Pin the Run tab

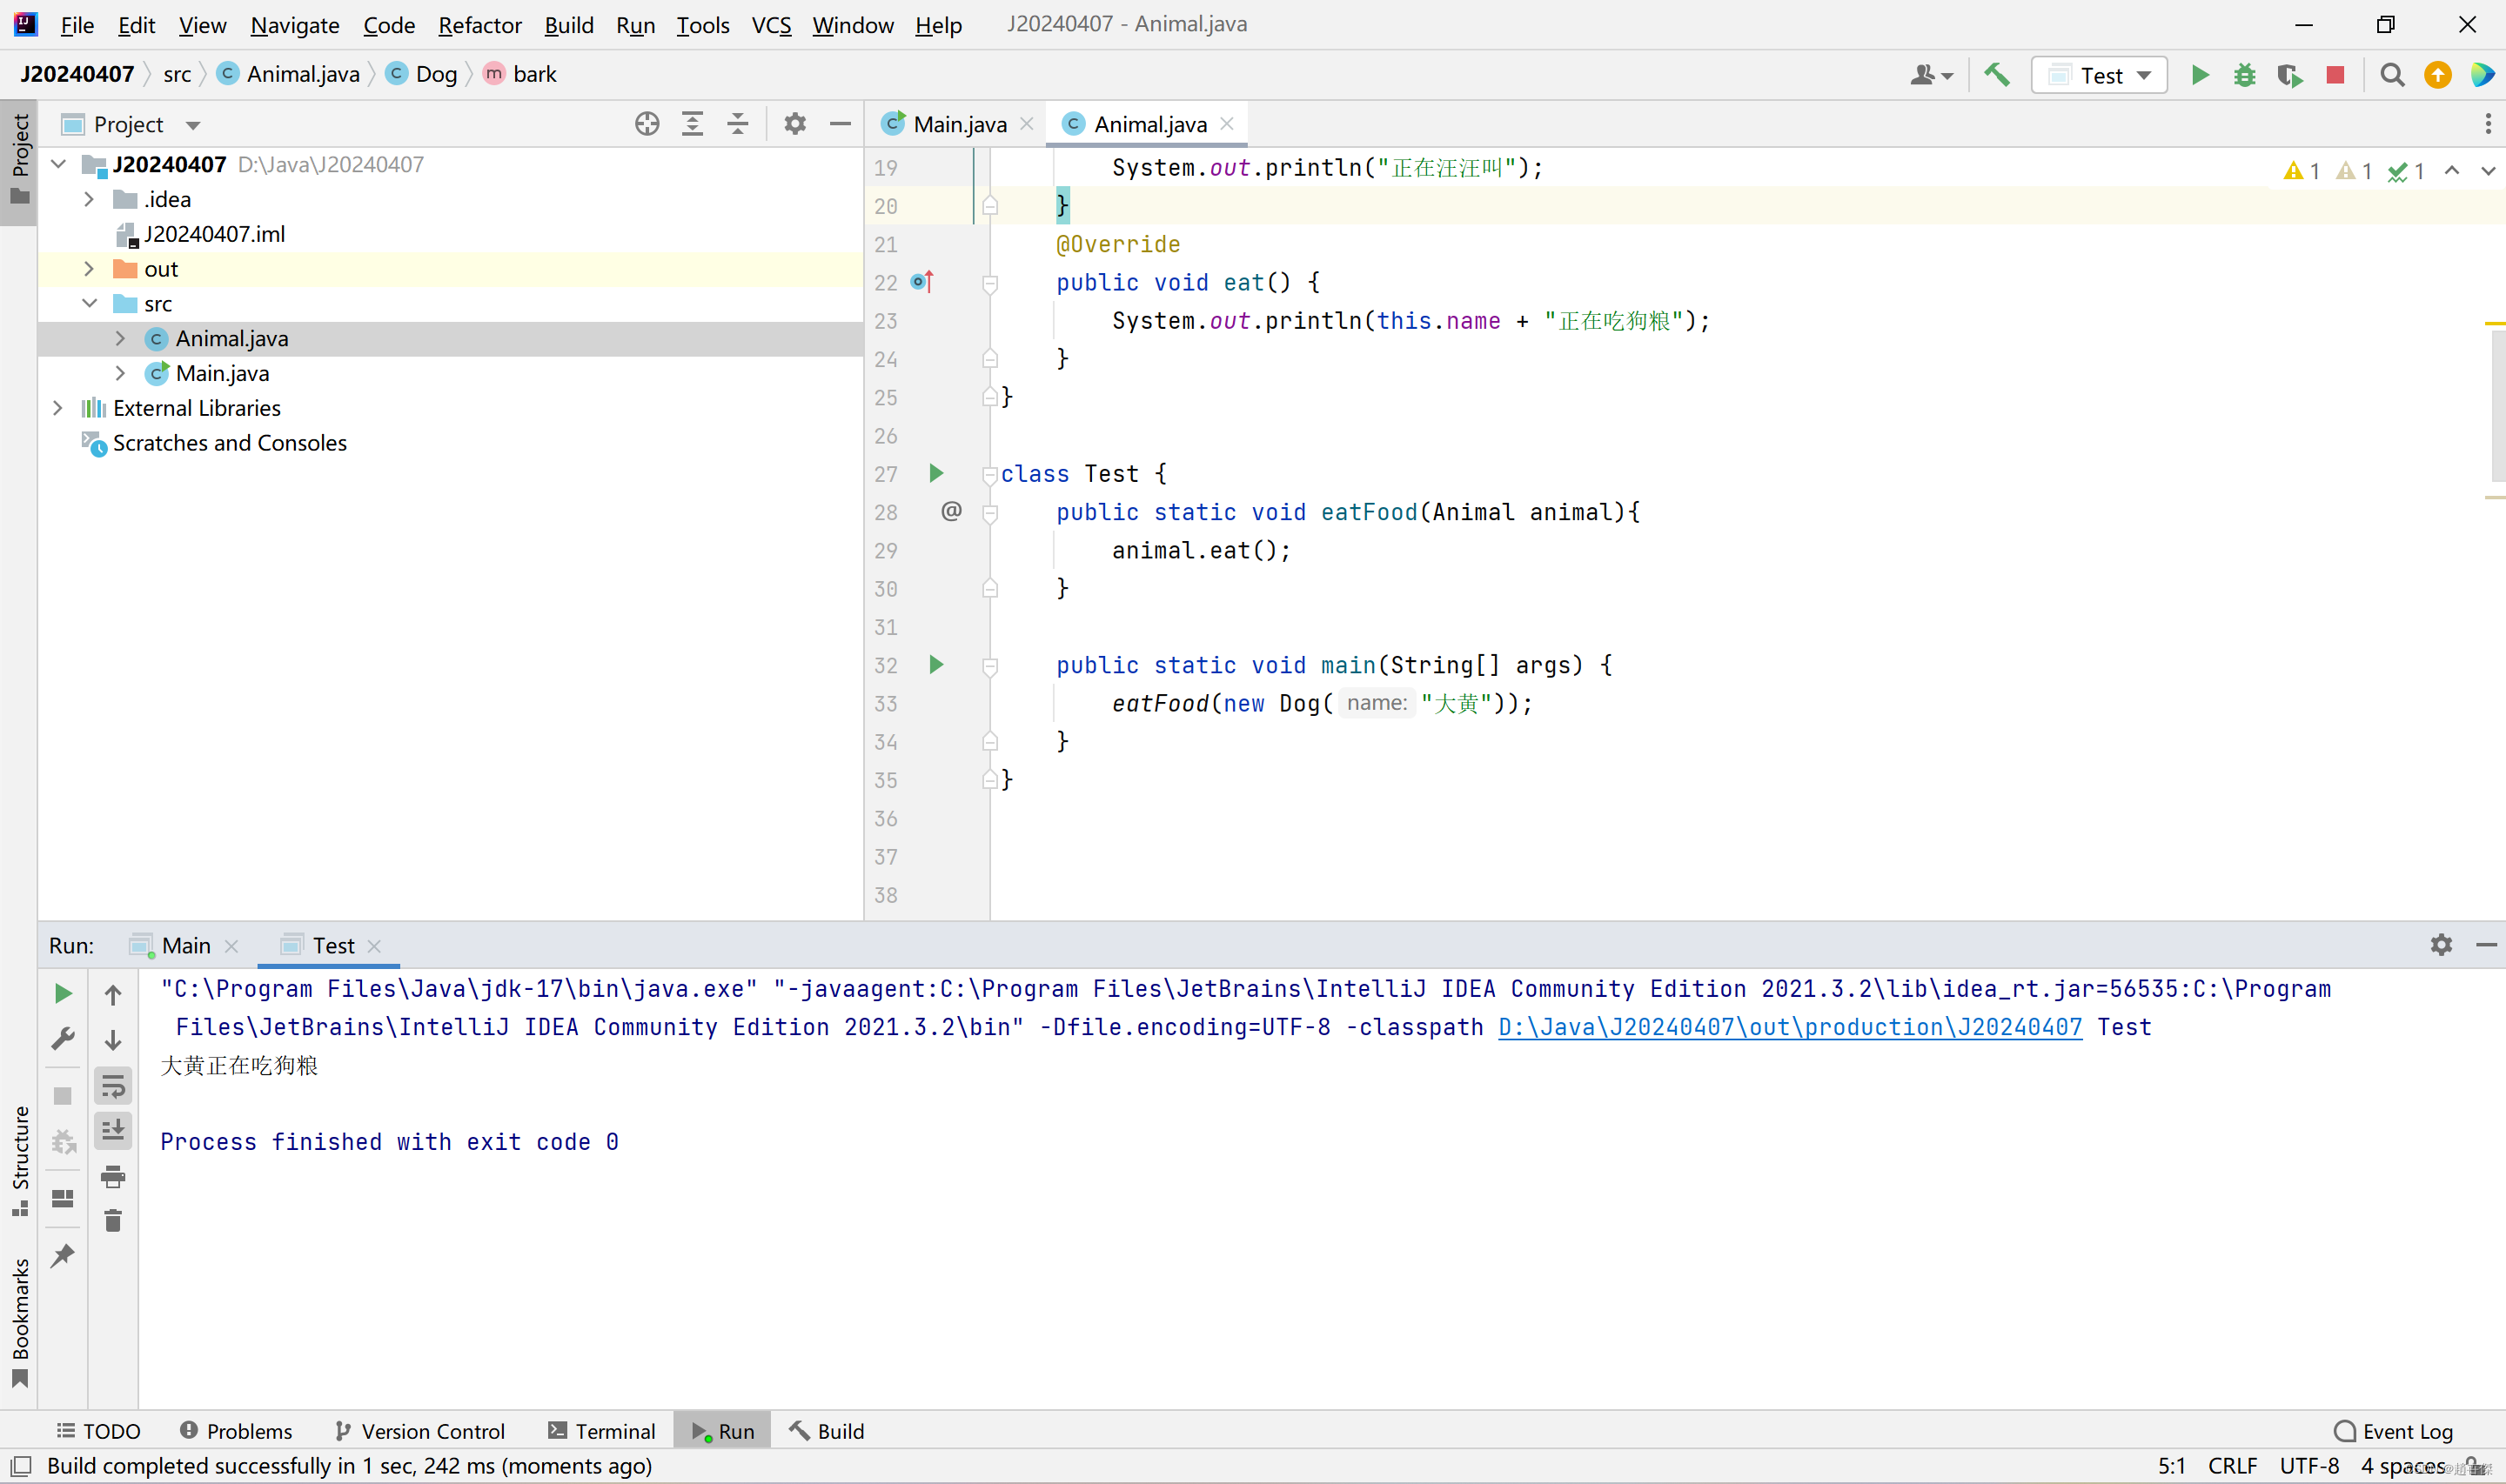[63, 1255]
